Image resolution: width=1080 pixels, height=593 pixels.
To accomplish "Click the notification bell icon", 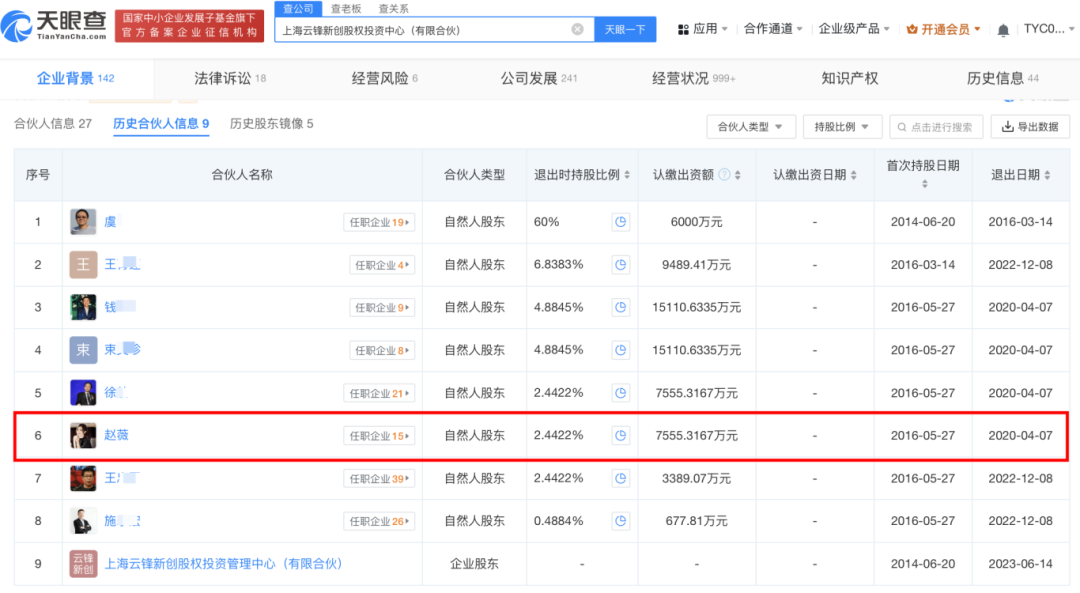I will coord(1004,30).
